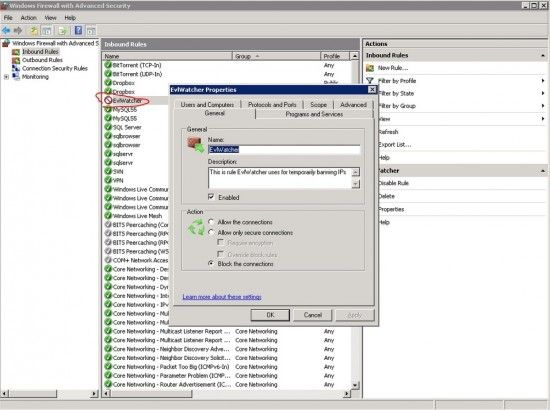Open the Action menu

[x=28, y=18]
